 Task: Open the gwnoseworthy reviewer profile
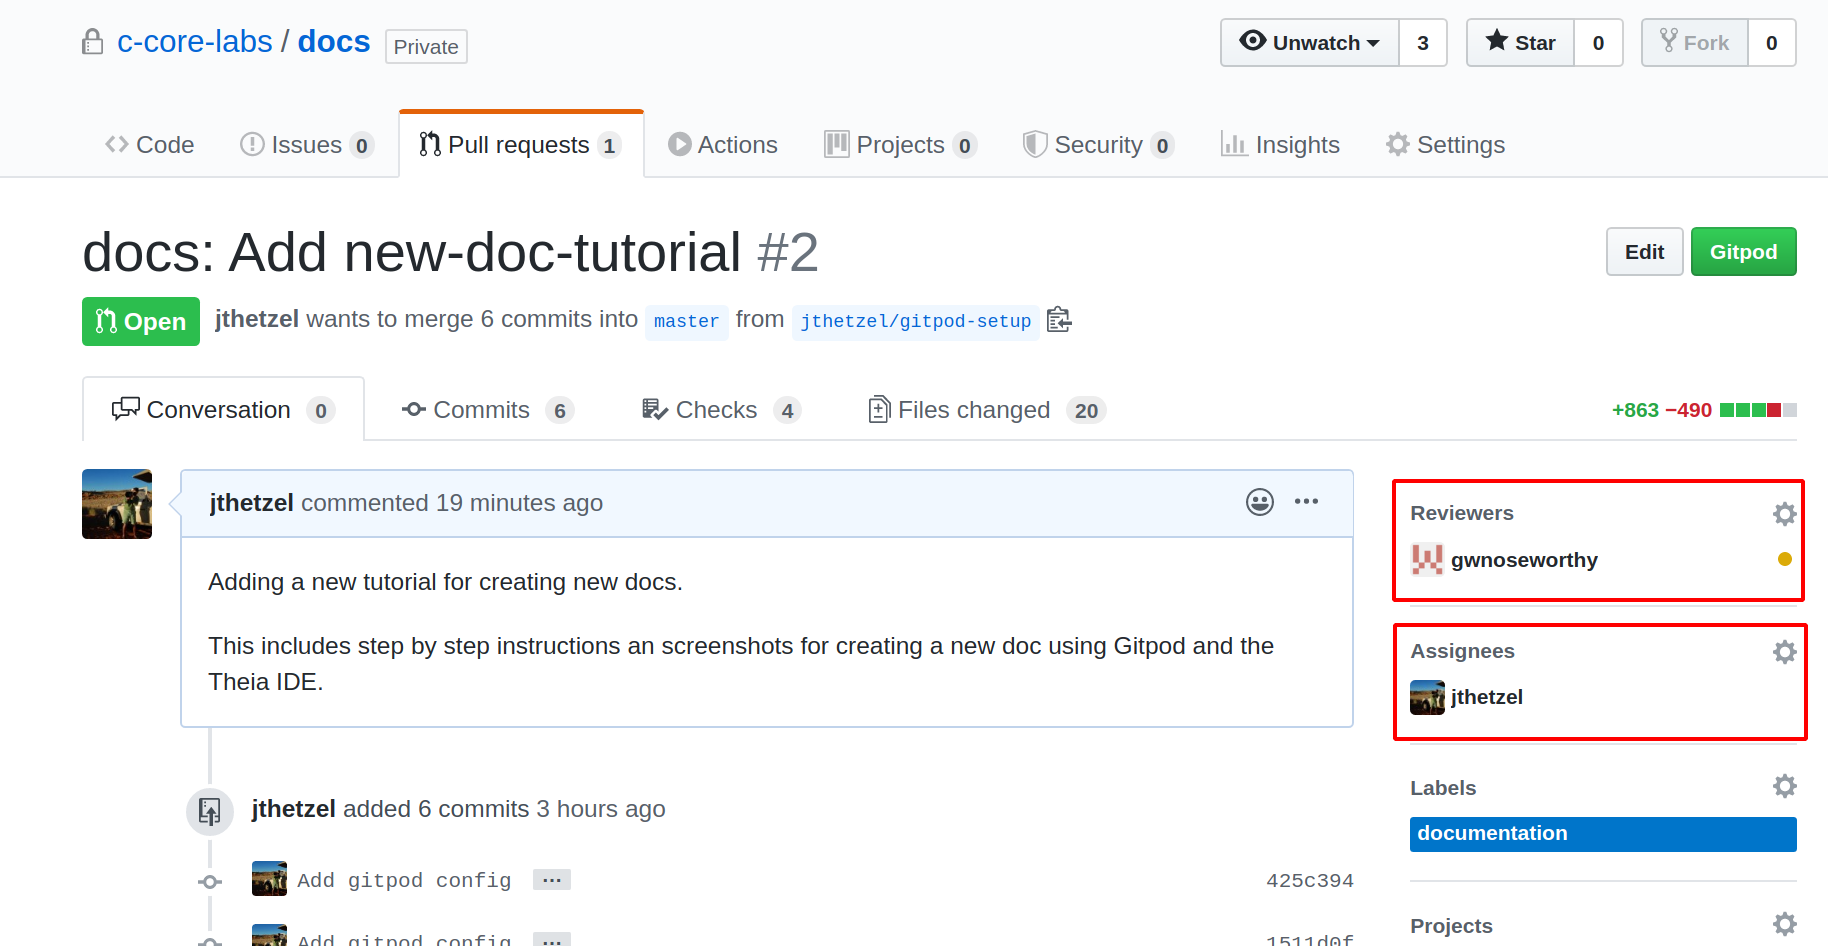click(1524, 559)
